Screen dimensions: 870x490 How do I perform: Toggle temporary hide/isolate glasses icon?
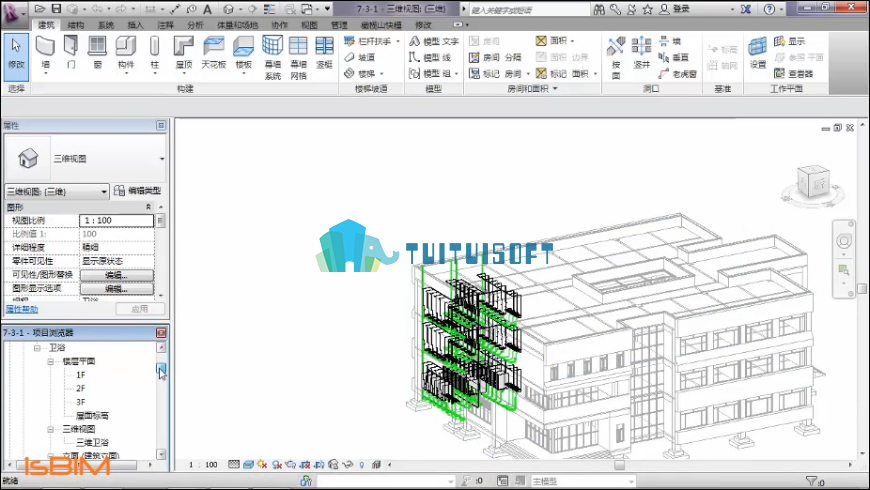click(x=348, y=464)
